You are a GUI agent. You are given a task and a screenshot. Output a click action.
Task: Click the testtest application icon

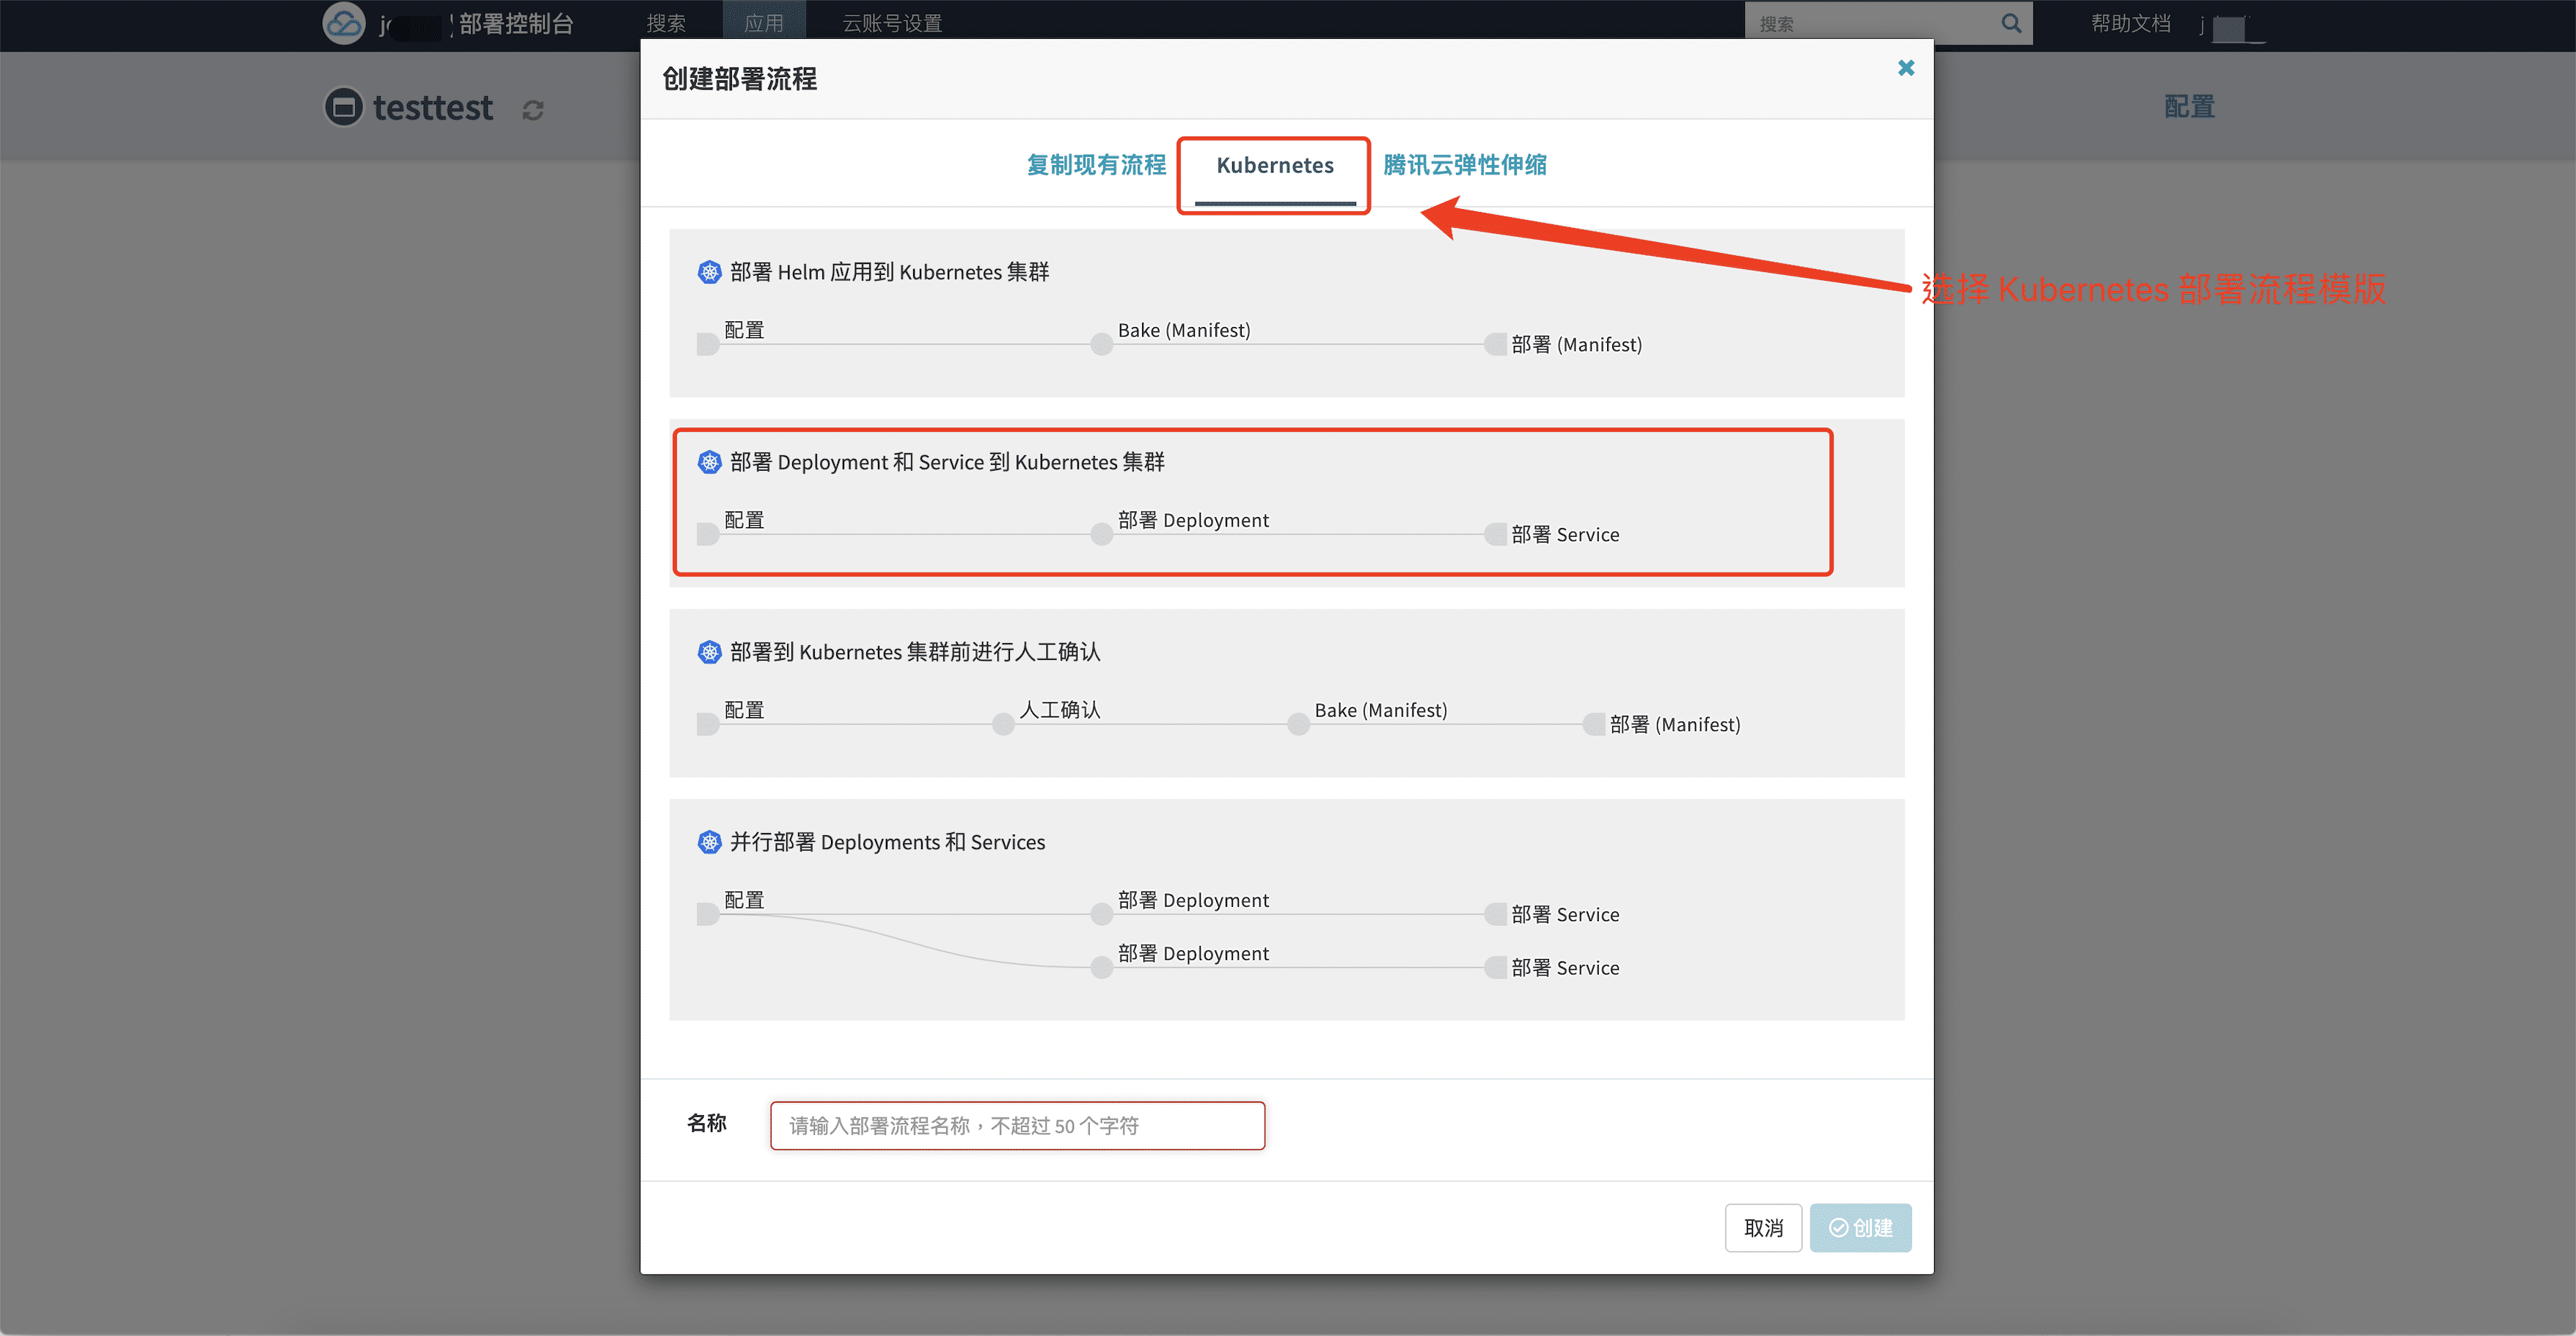(x=344, y=107)
